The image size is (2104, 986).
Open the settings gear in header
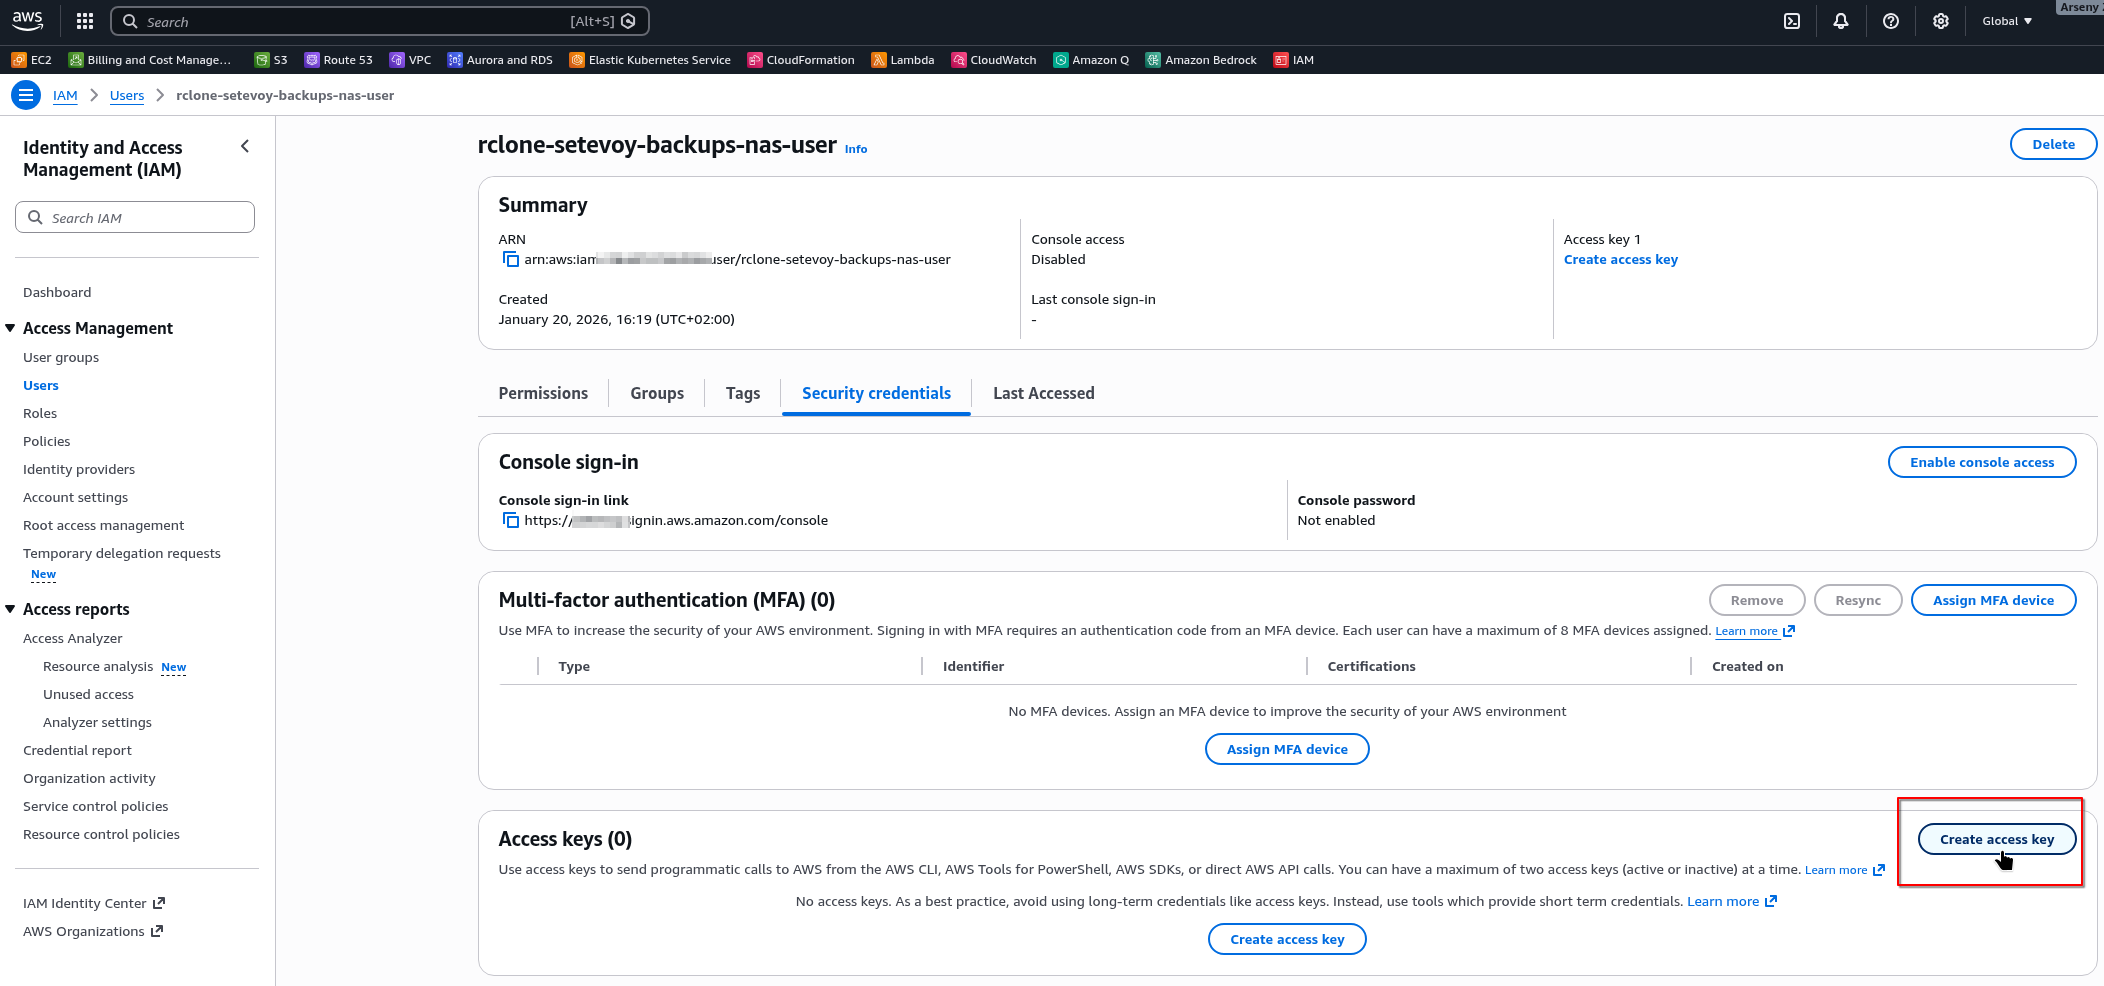coord(1940,21)
